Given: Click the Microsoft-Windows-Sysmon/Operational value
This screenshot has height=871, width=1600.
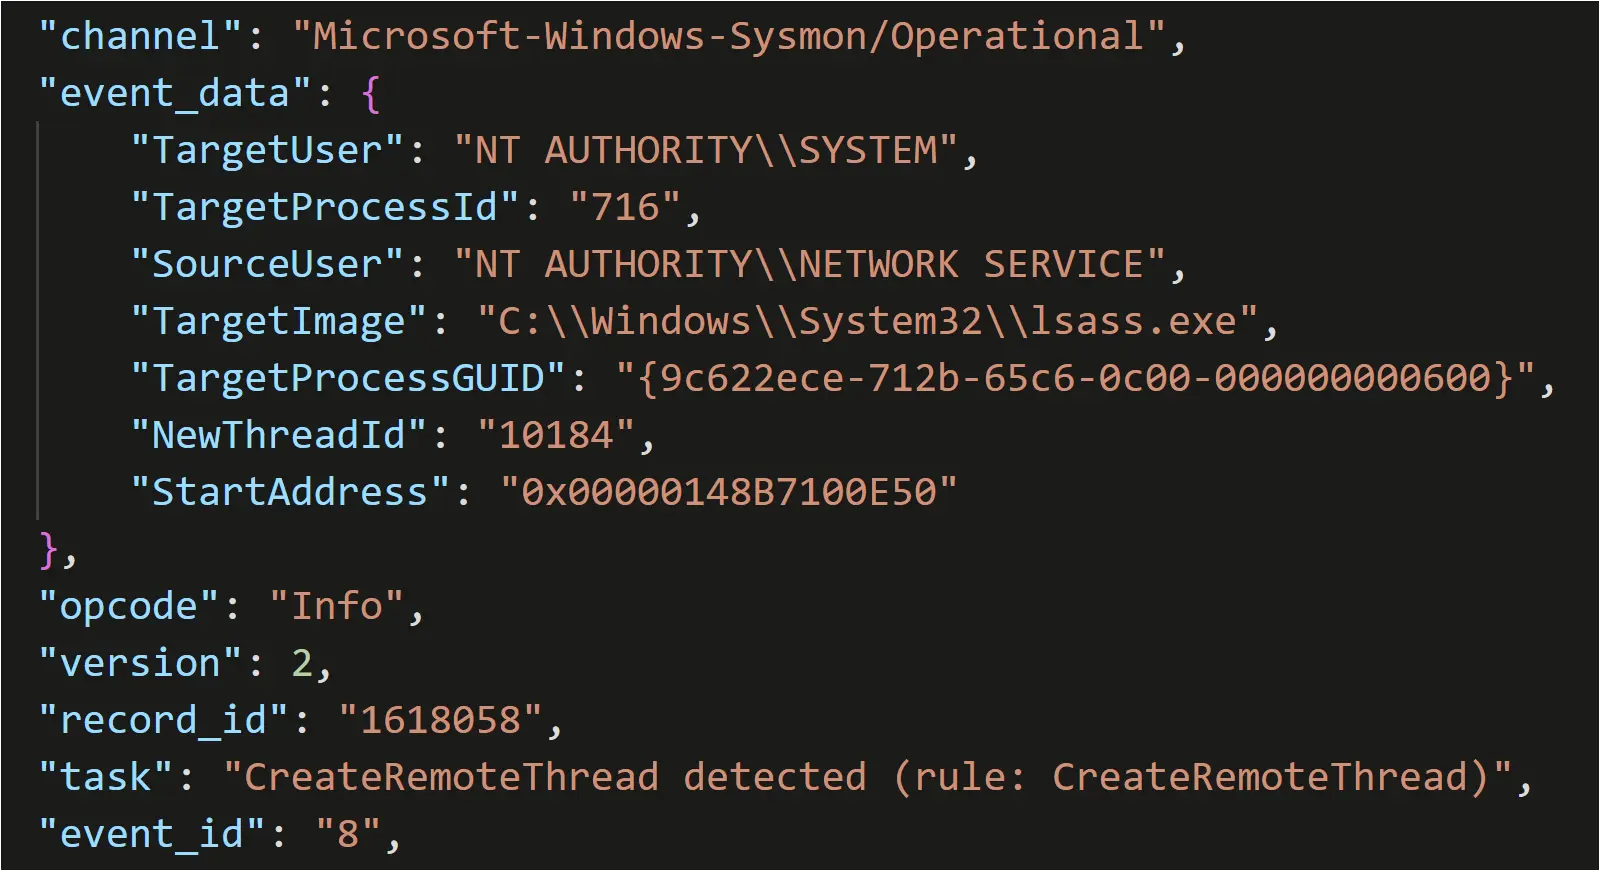Looking at the screenshot, I should point(728,36).
